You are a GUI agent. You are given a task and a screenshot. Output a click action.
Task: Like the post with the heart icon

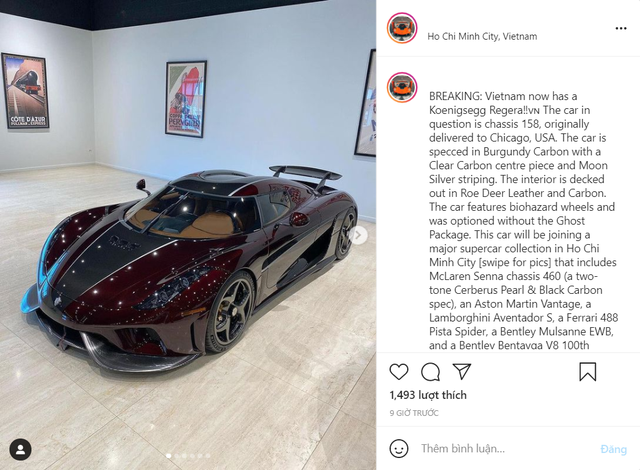[x=399, y=372]
